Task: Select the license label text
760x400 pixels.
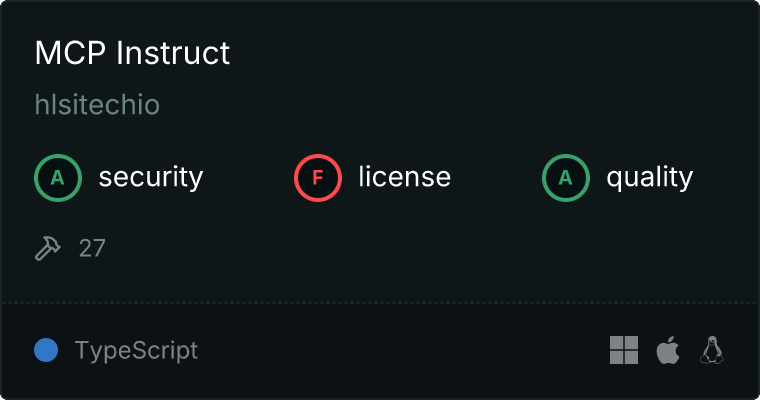Action: [x=404, y=178]
